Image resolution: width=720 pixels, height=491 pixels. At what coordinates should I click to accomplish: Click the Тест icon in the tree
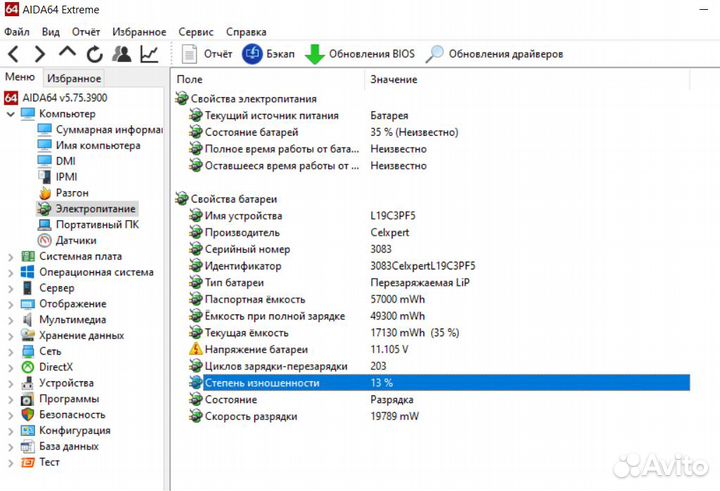pos(28,462)
